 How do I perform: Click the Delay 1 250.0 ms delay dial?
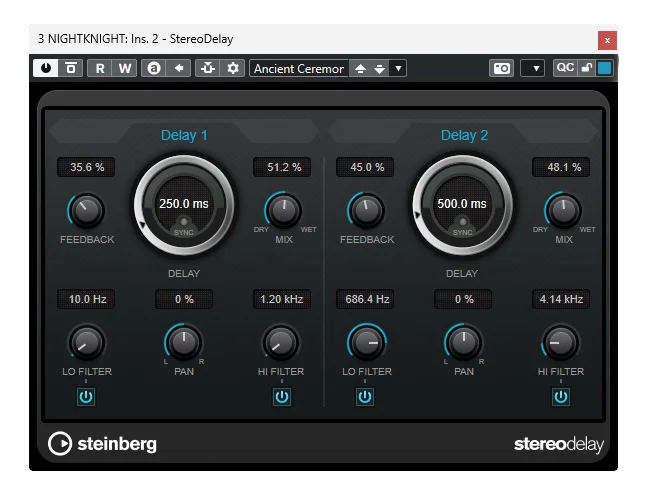pos(184,205)
